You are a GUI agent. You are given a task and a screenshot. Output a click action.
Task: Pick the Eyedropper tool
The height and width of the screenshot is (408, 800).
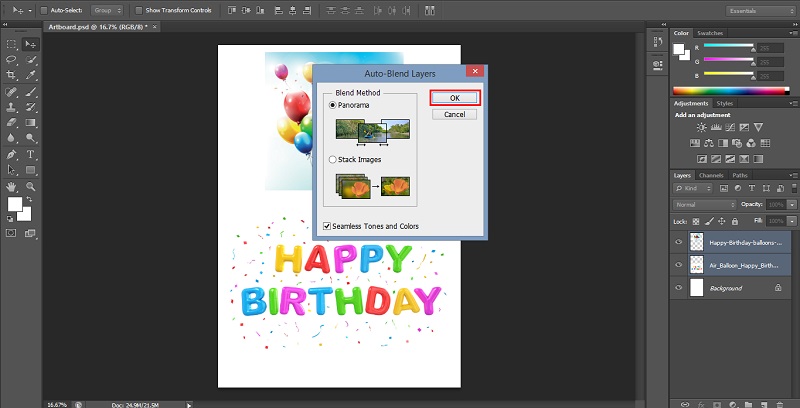coord(31,75)
